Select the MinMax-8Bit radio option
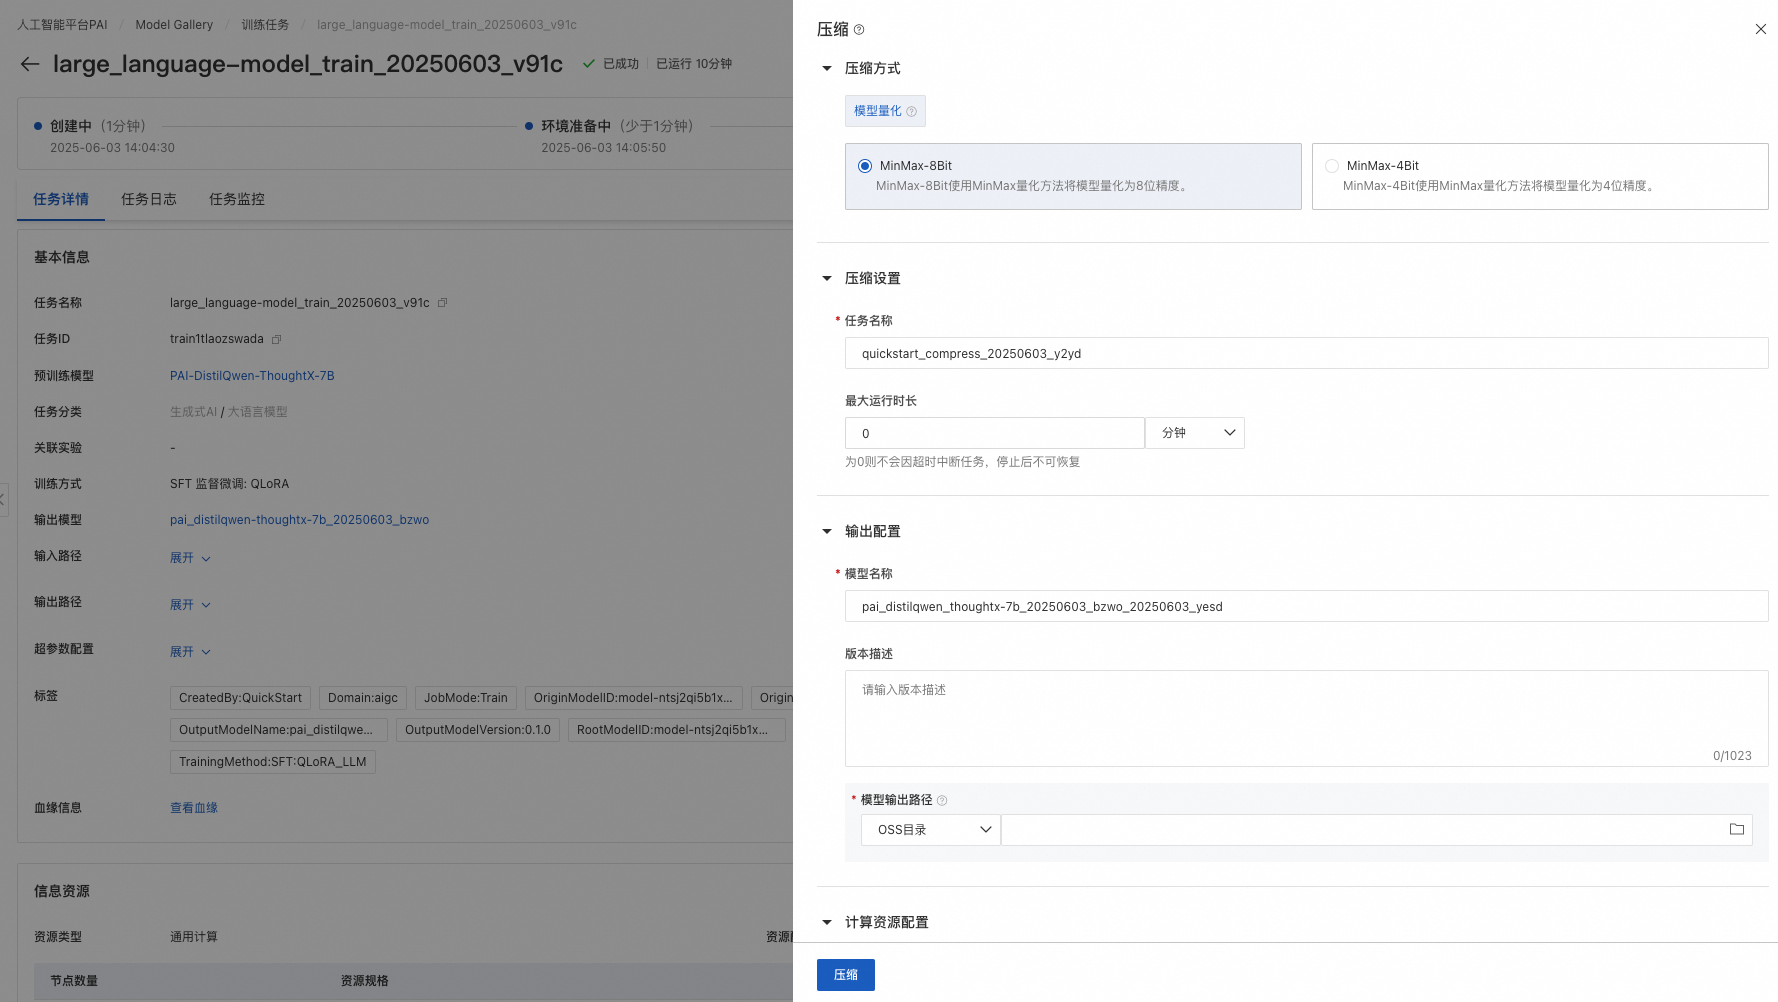 click(x=865, y=166)
